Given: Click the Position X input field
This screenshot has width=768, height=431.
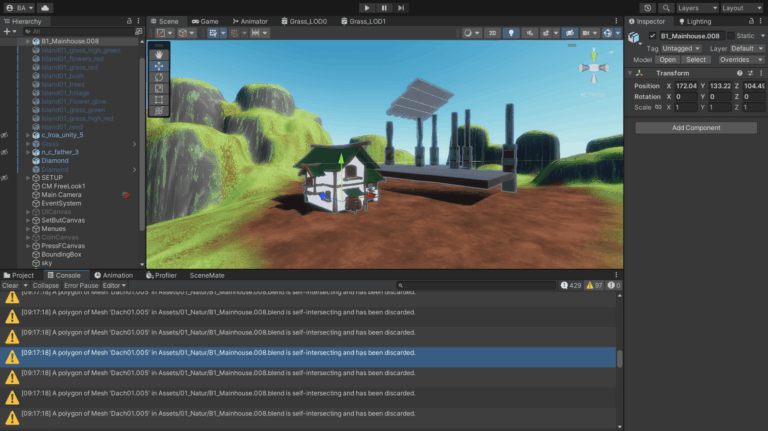Looking at the screenshot, I should click(686, 86).
